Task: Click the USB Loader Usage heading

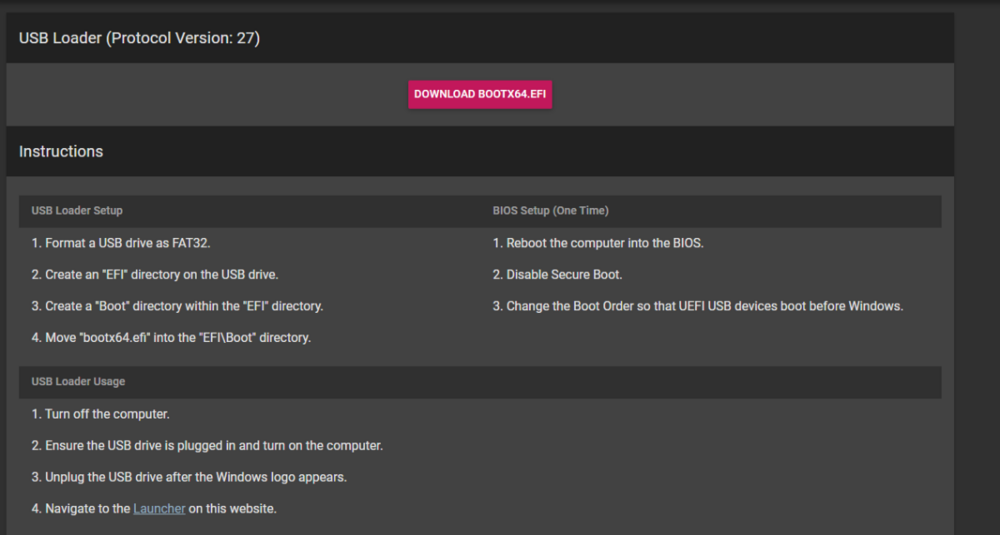Action: point(78,381)
